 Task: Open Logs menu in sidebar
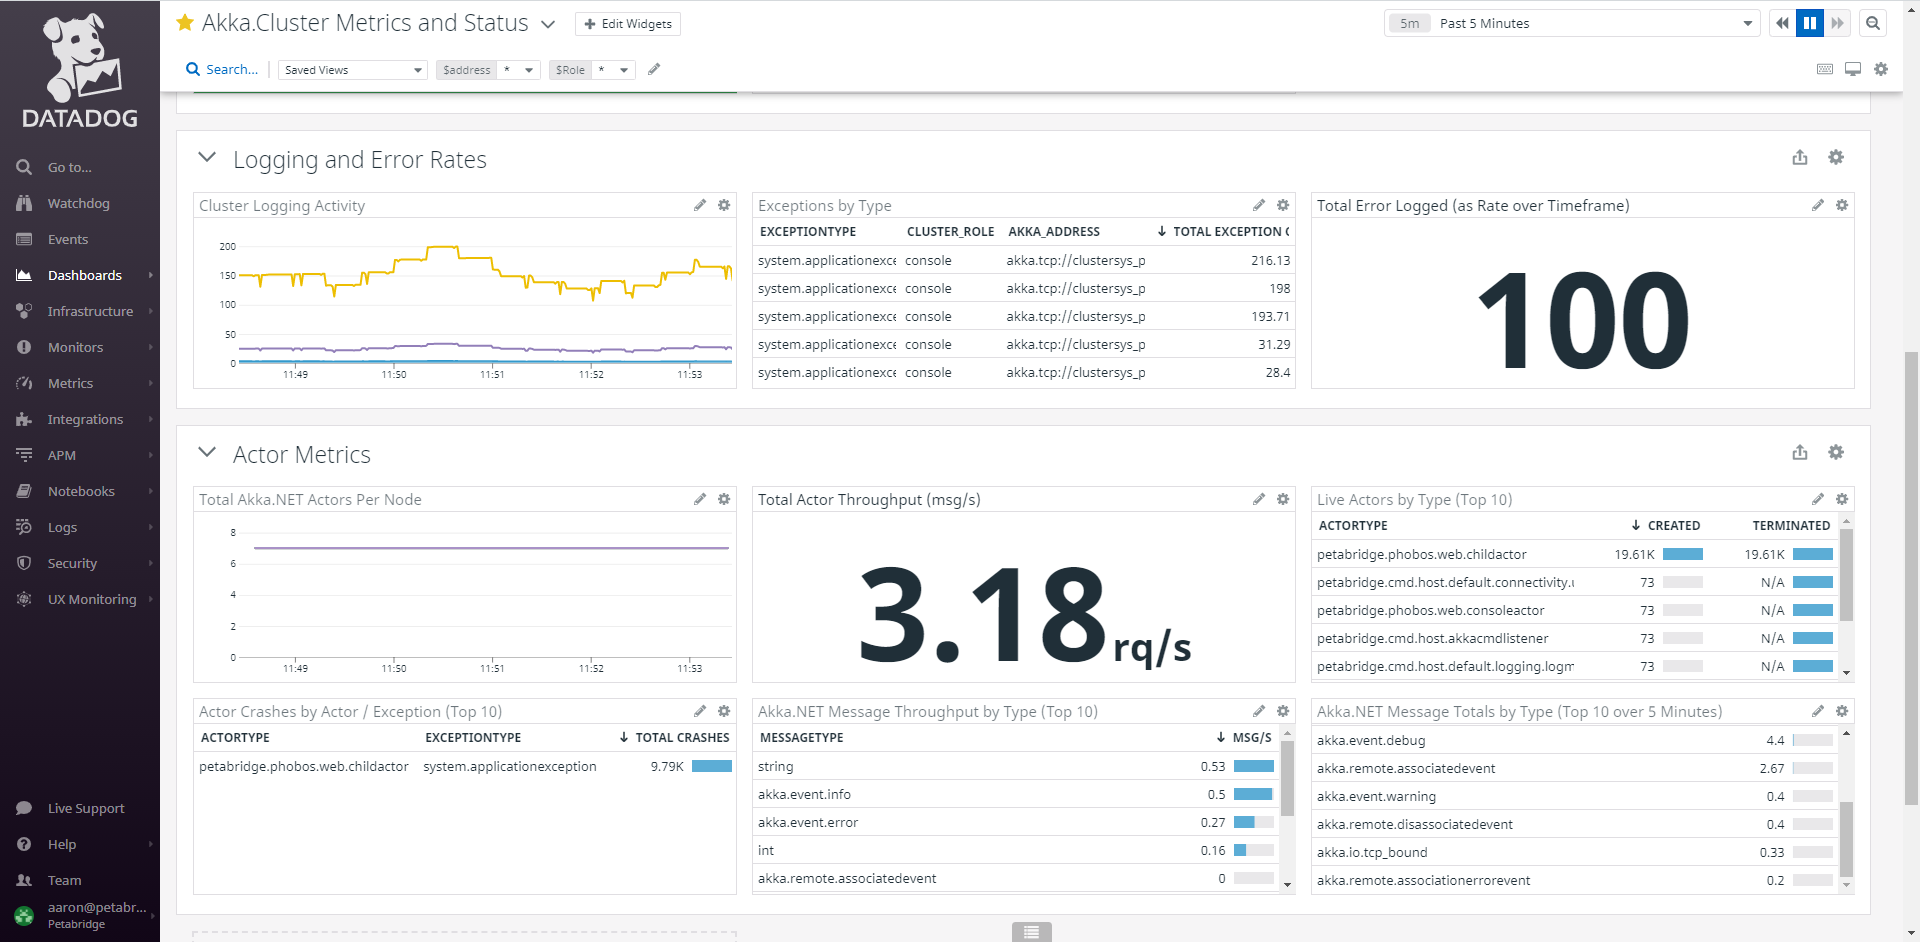click(80, 527)
